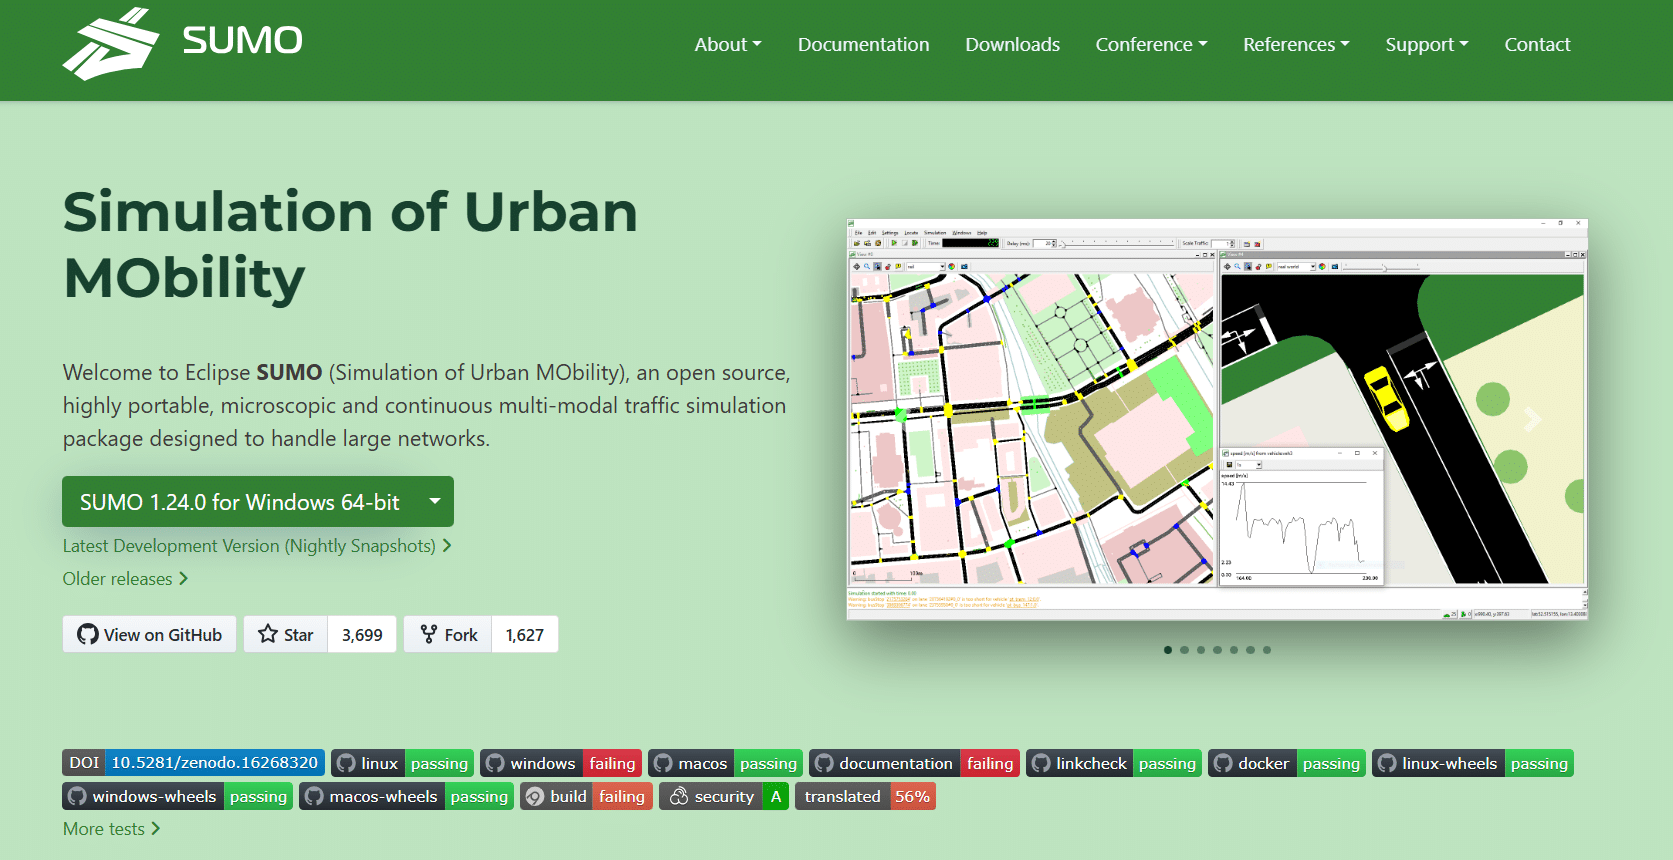The height and width of the screenshot is (860, 1673).
Task: Open the windows-wheels passing badge
Action: click(177, 796)
